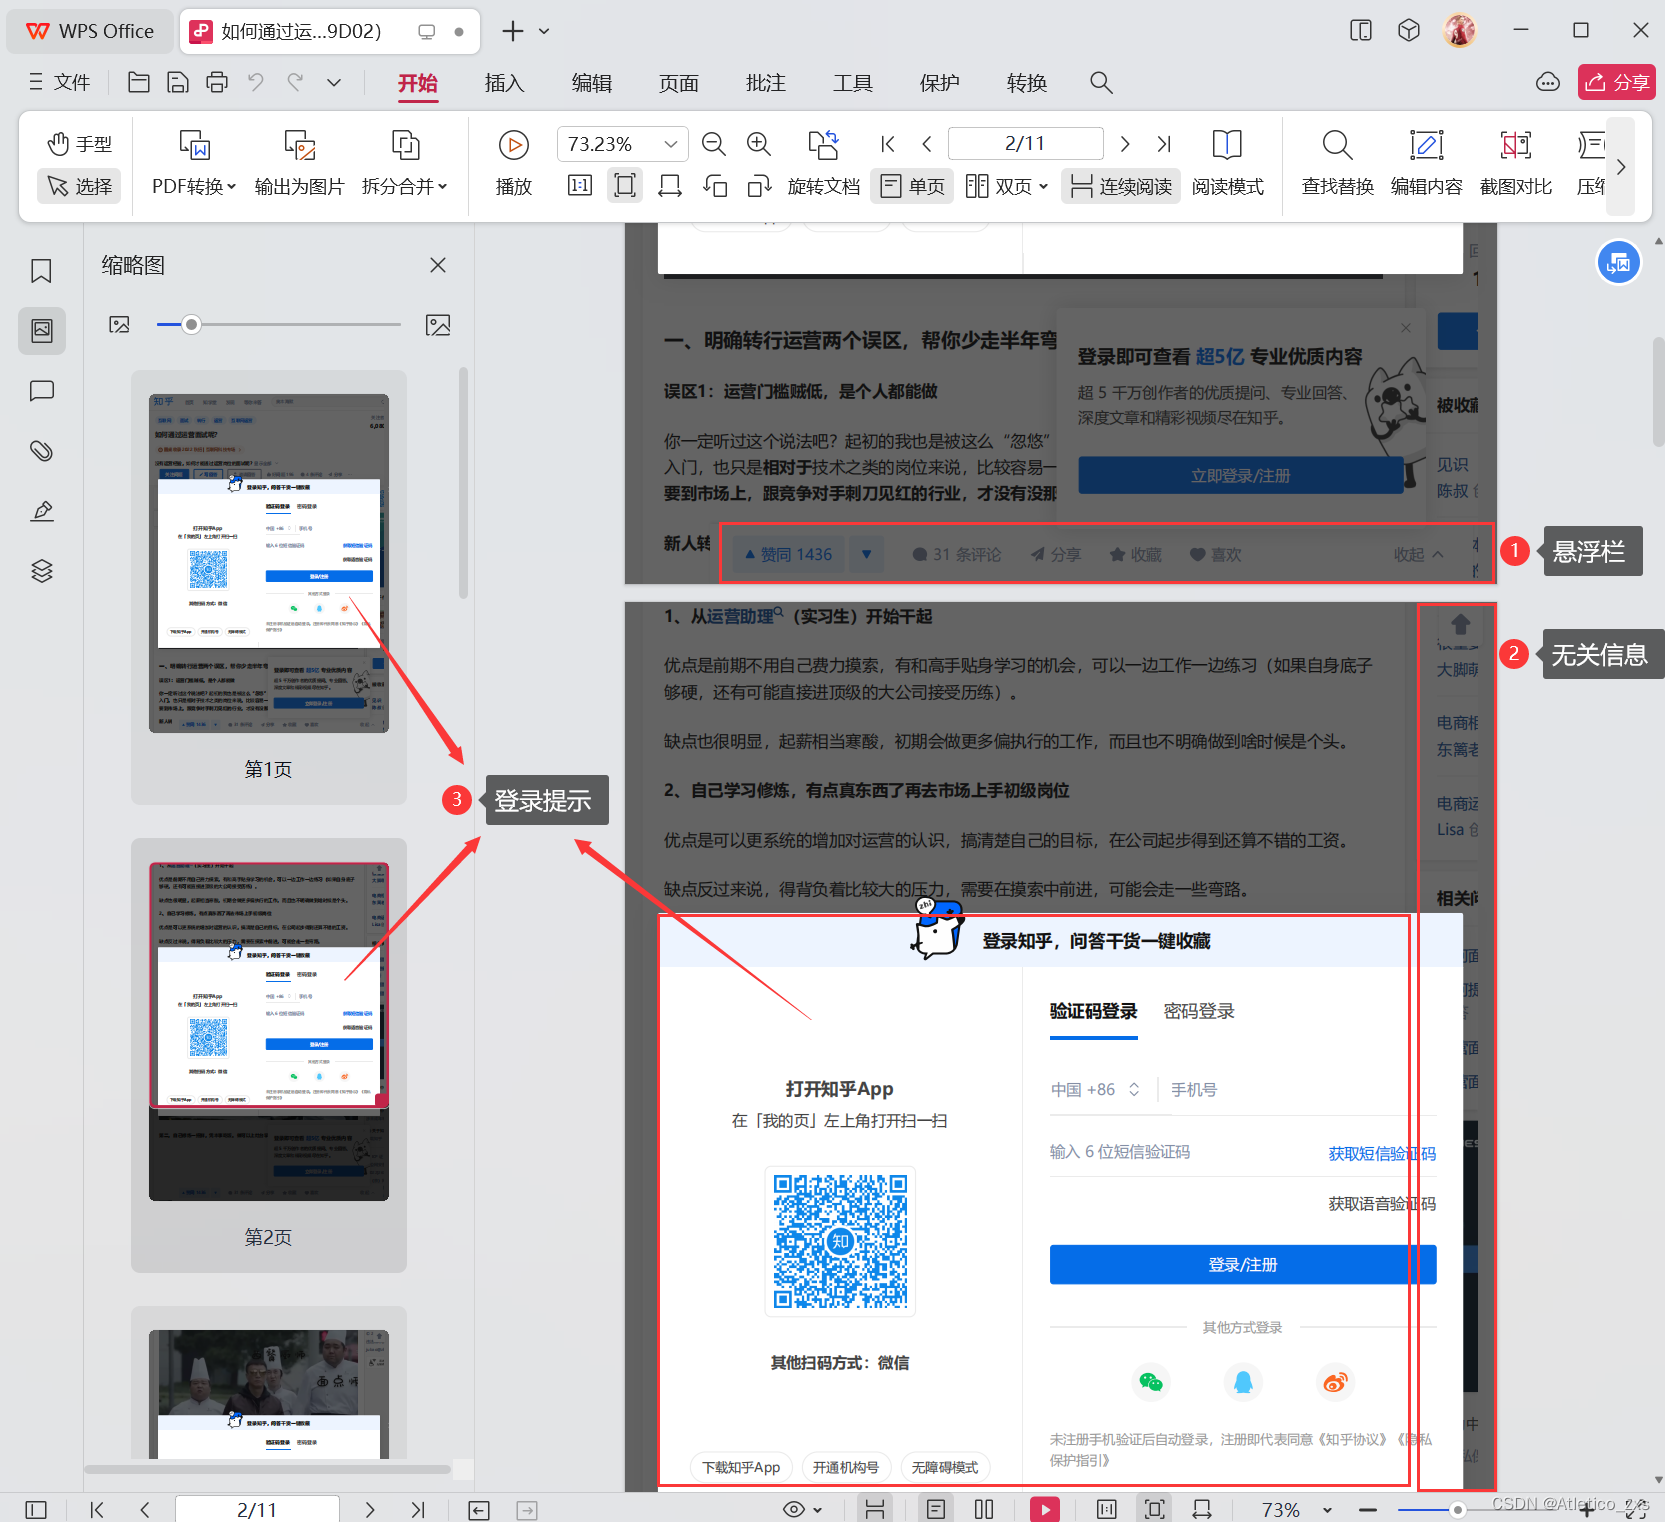The height and width of the screenshot is (1522, 1665).
Task: Open the 文件 menu
Action: pyautogui.click(x=59, y=82)
